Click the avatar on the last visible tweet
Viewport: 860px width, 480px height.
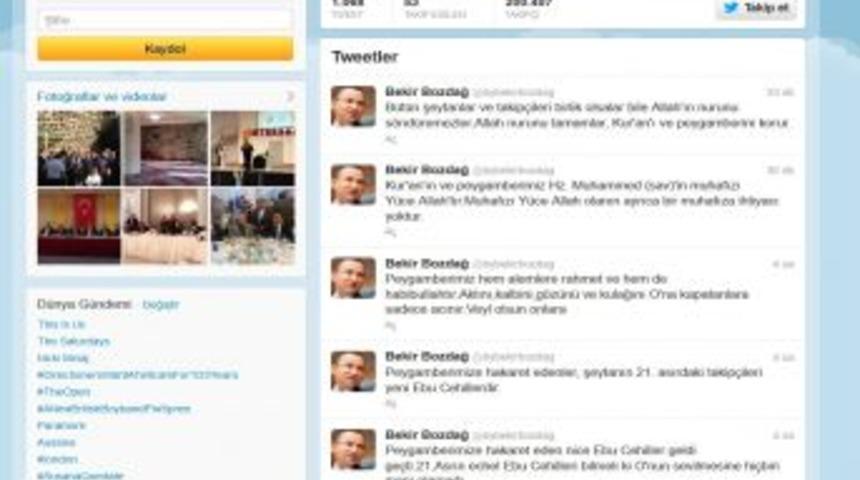point(353,449)
